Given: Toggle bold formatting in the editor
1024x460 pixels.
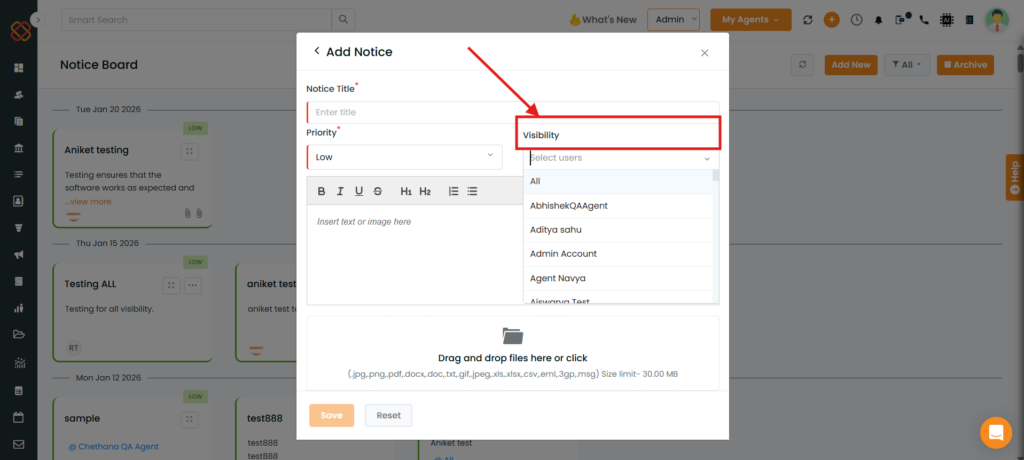Looking at the screenshot, I should pos(321,191).
